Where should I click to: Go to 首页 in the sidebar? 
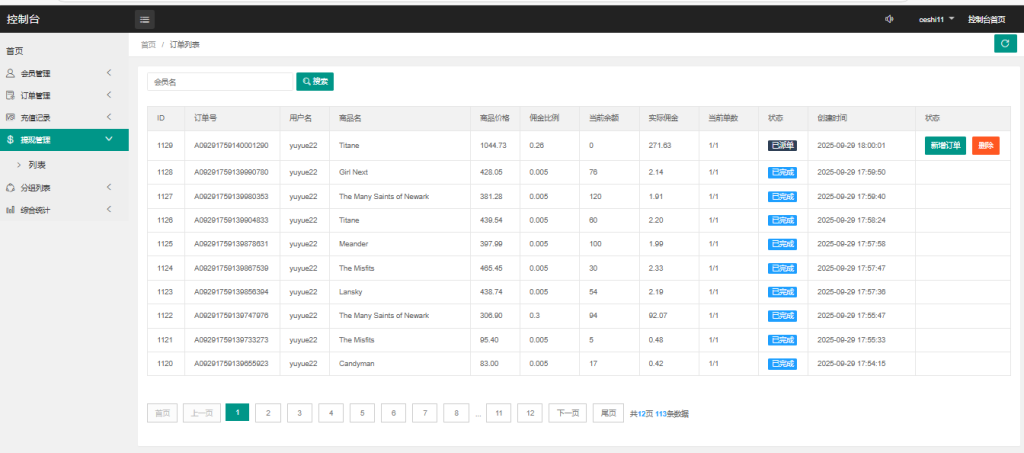pos(15,51)
